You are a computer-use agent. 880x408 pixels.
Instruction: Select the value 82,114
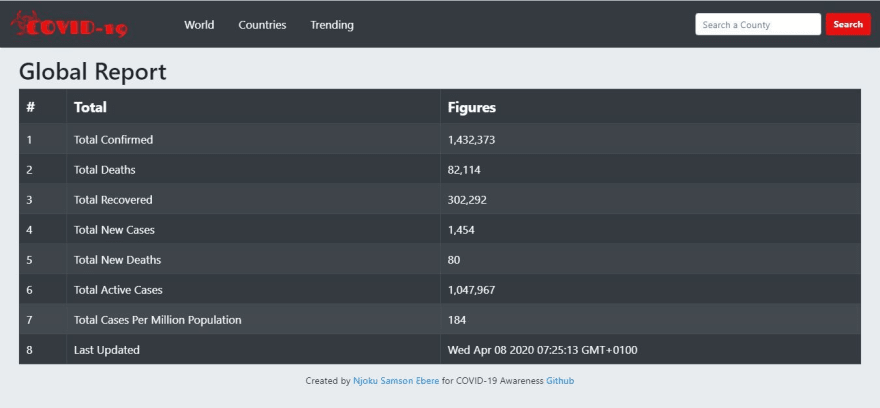point(464,169)
